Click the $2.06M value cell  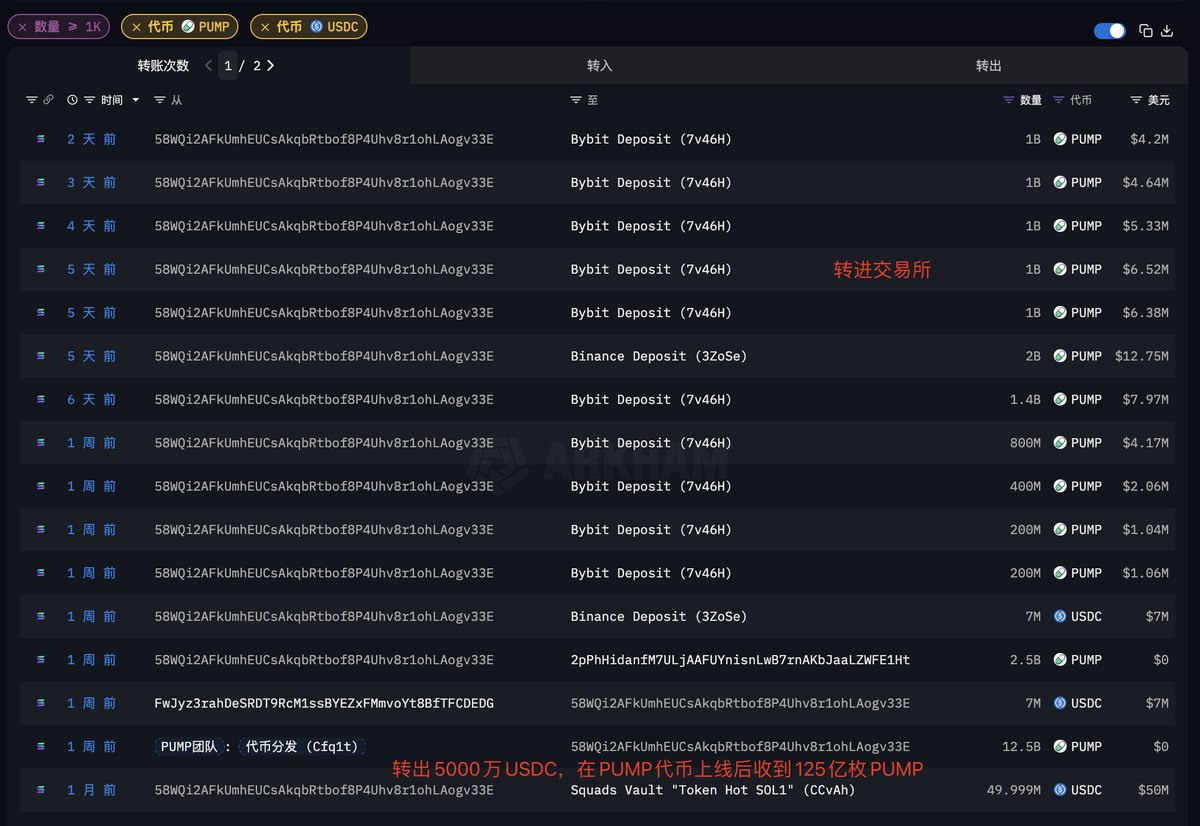1145,486
